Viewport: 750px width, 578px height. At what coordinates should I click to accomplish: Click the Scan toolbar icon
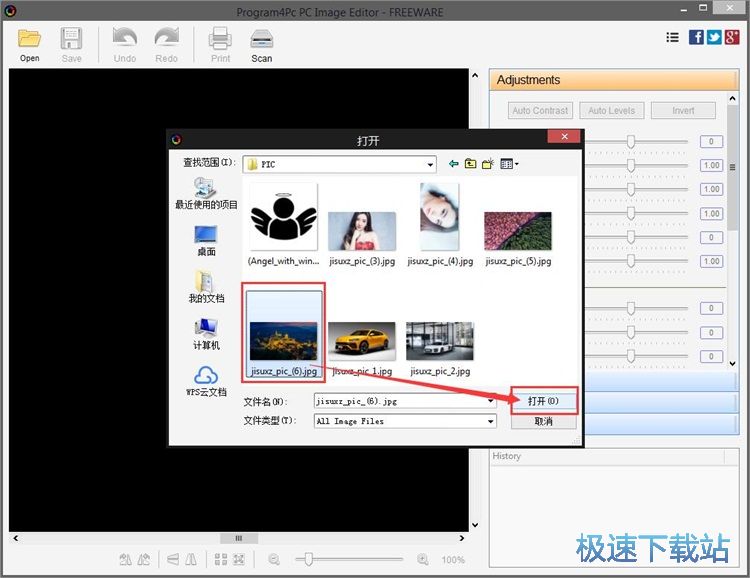coord(261,40)
